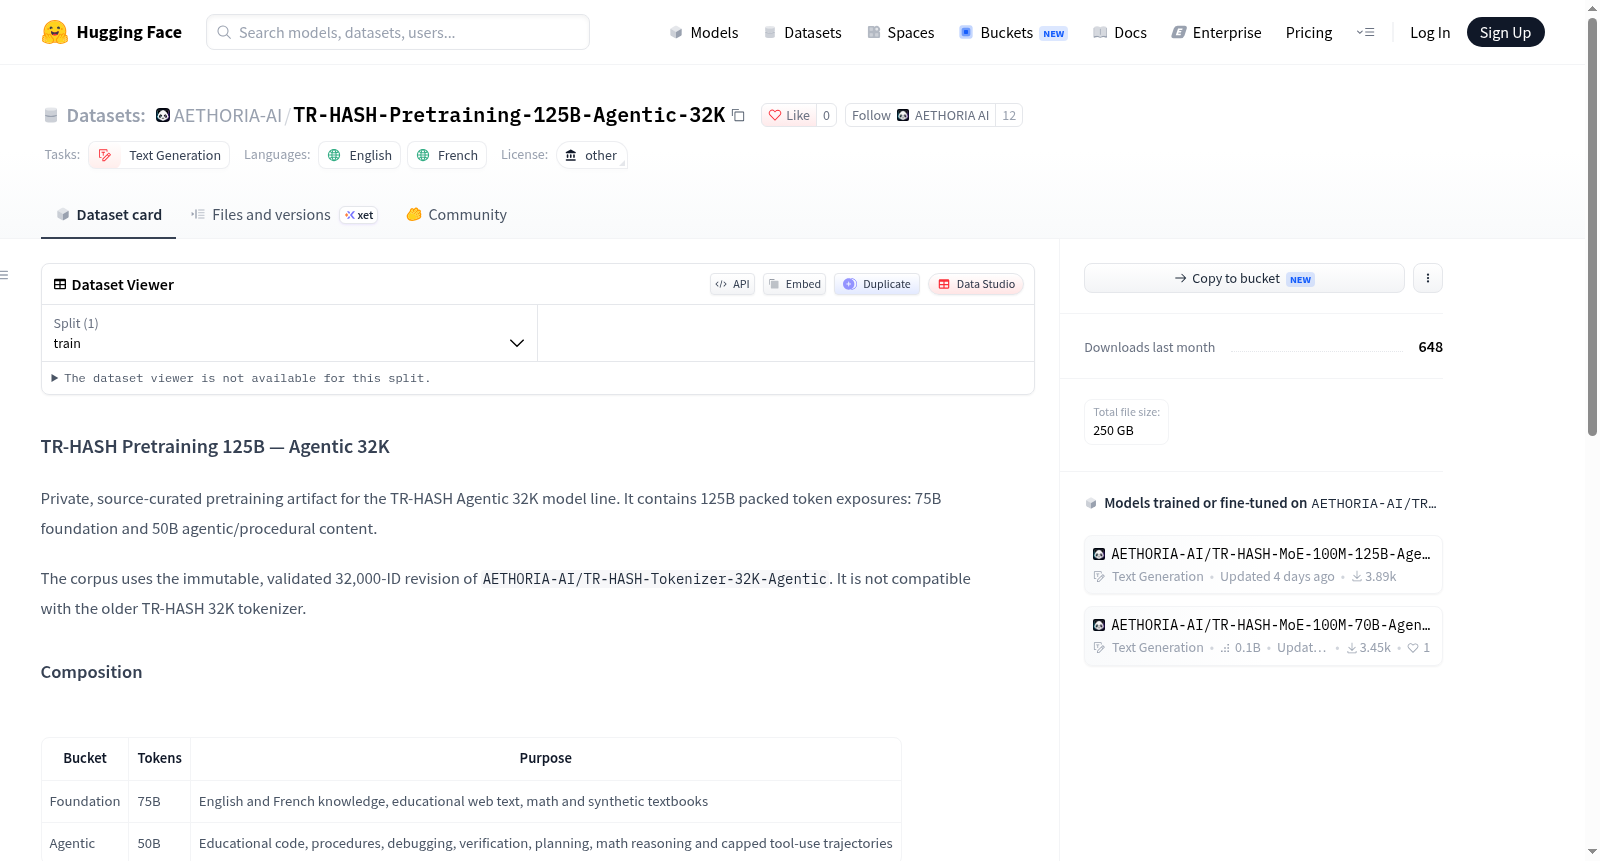Open Data Studio

pos(976,284)
